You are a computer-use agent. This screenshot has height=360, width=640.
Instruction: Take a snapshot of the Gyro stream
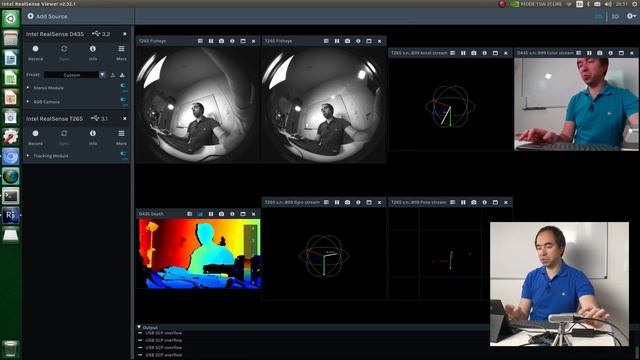[347, 202]
